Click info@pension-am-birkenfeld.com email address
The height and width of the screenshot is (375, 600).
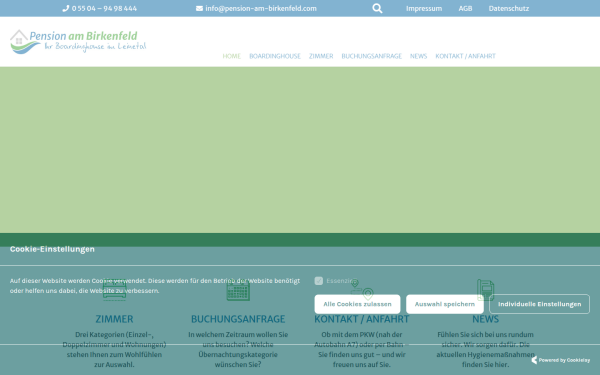(261, 8)
